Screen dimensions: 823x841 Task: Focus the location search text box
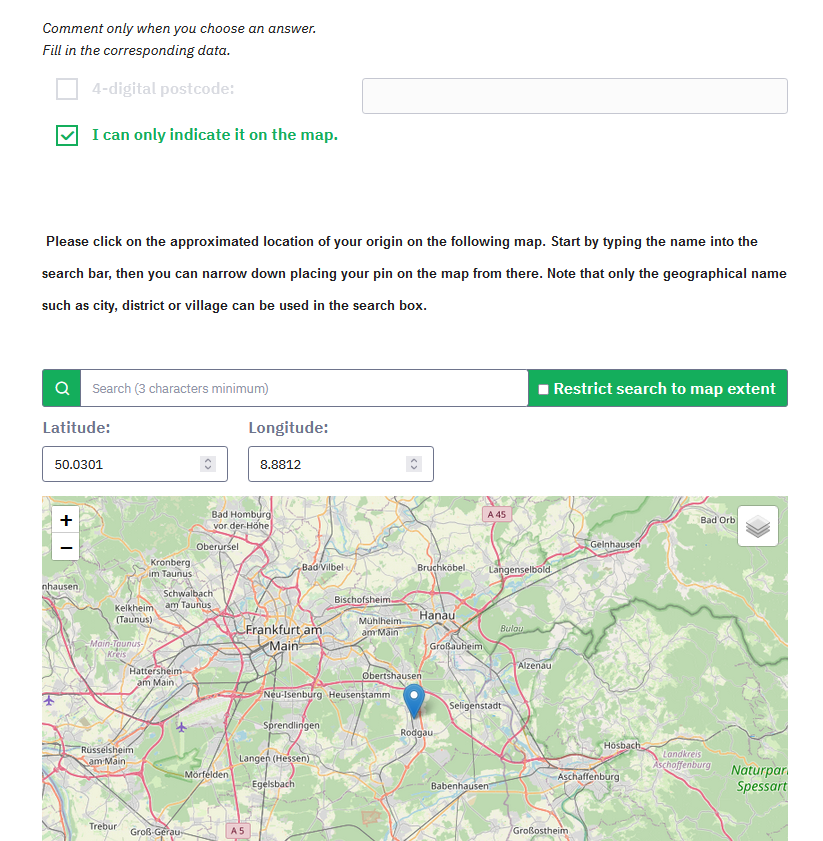click(x=303, y=388)
